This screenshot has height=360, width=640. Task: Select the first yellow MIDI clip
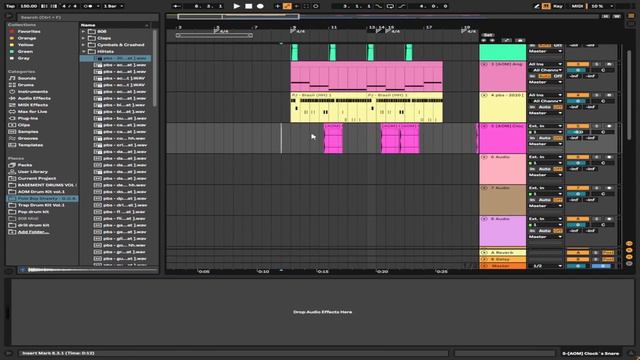328,107
